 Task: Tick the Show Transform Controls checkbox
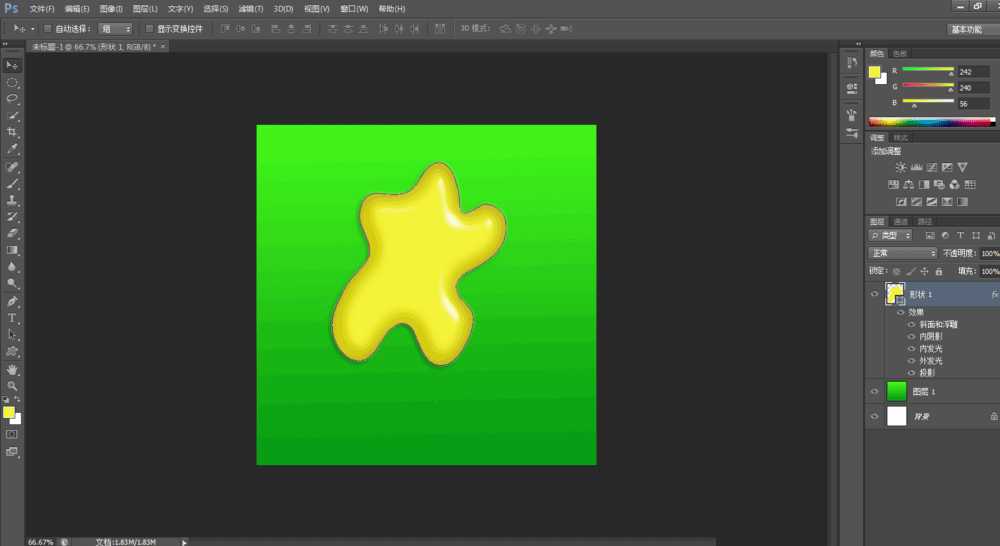(149, 29)
